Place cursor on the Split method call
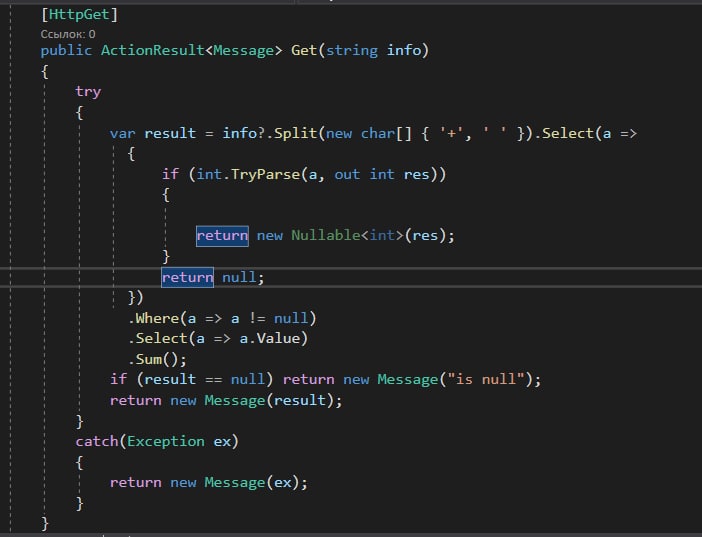The height and width of the screenshot is (537, 702). (x=295, y=133)
